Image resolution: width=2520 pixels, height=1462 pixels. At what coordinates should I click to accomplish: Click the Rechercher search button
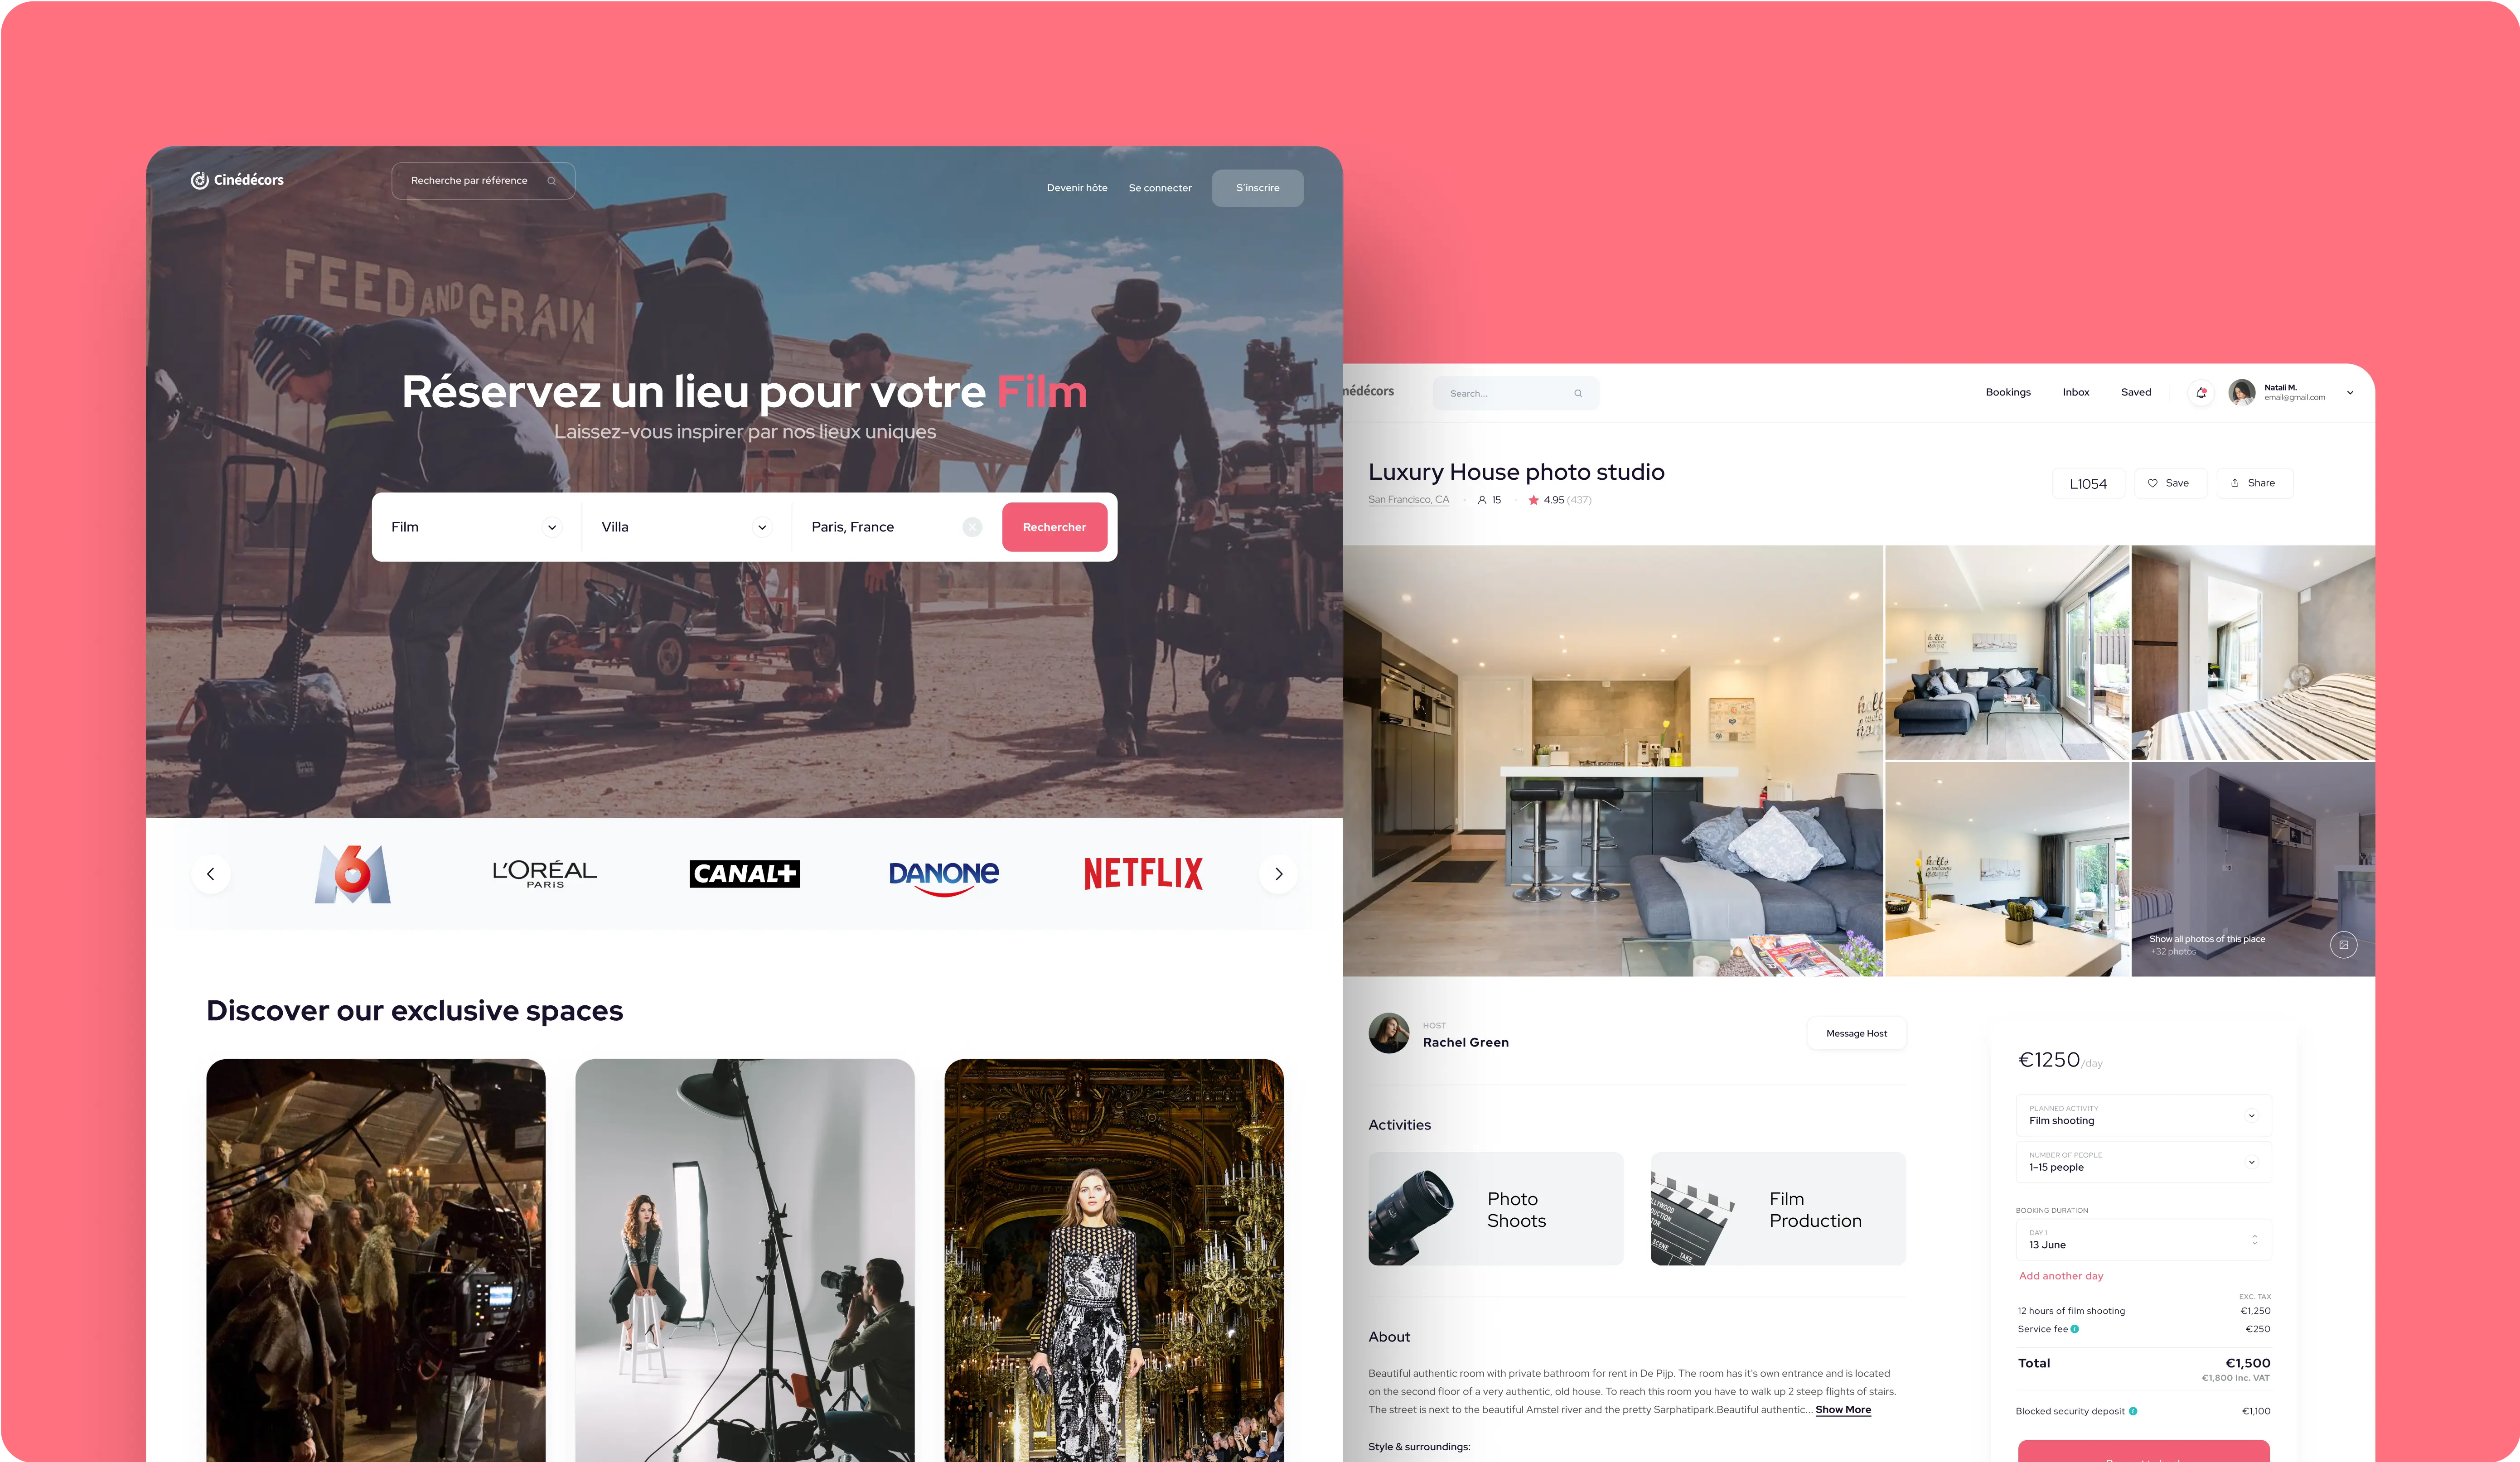[x=1051, y=526]
